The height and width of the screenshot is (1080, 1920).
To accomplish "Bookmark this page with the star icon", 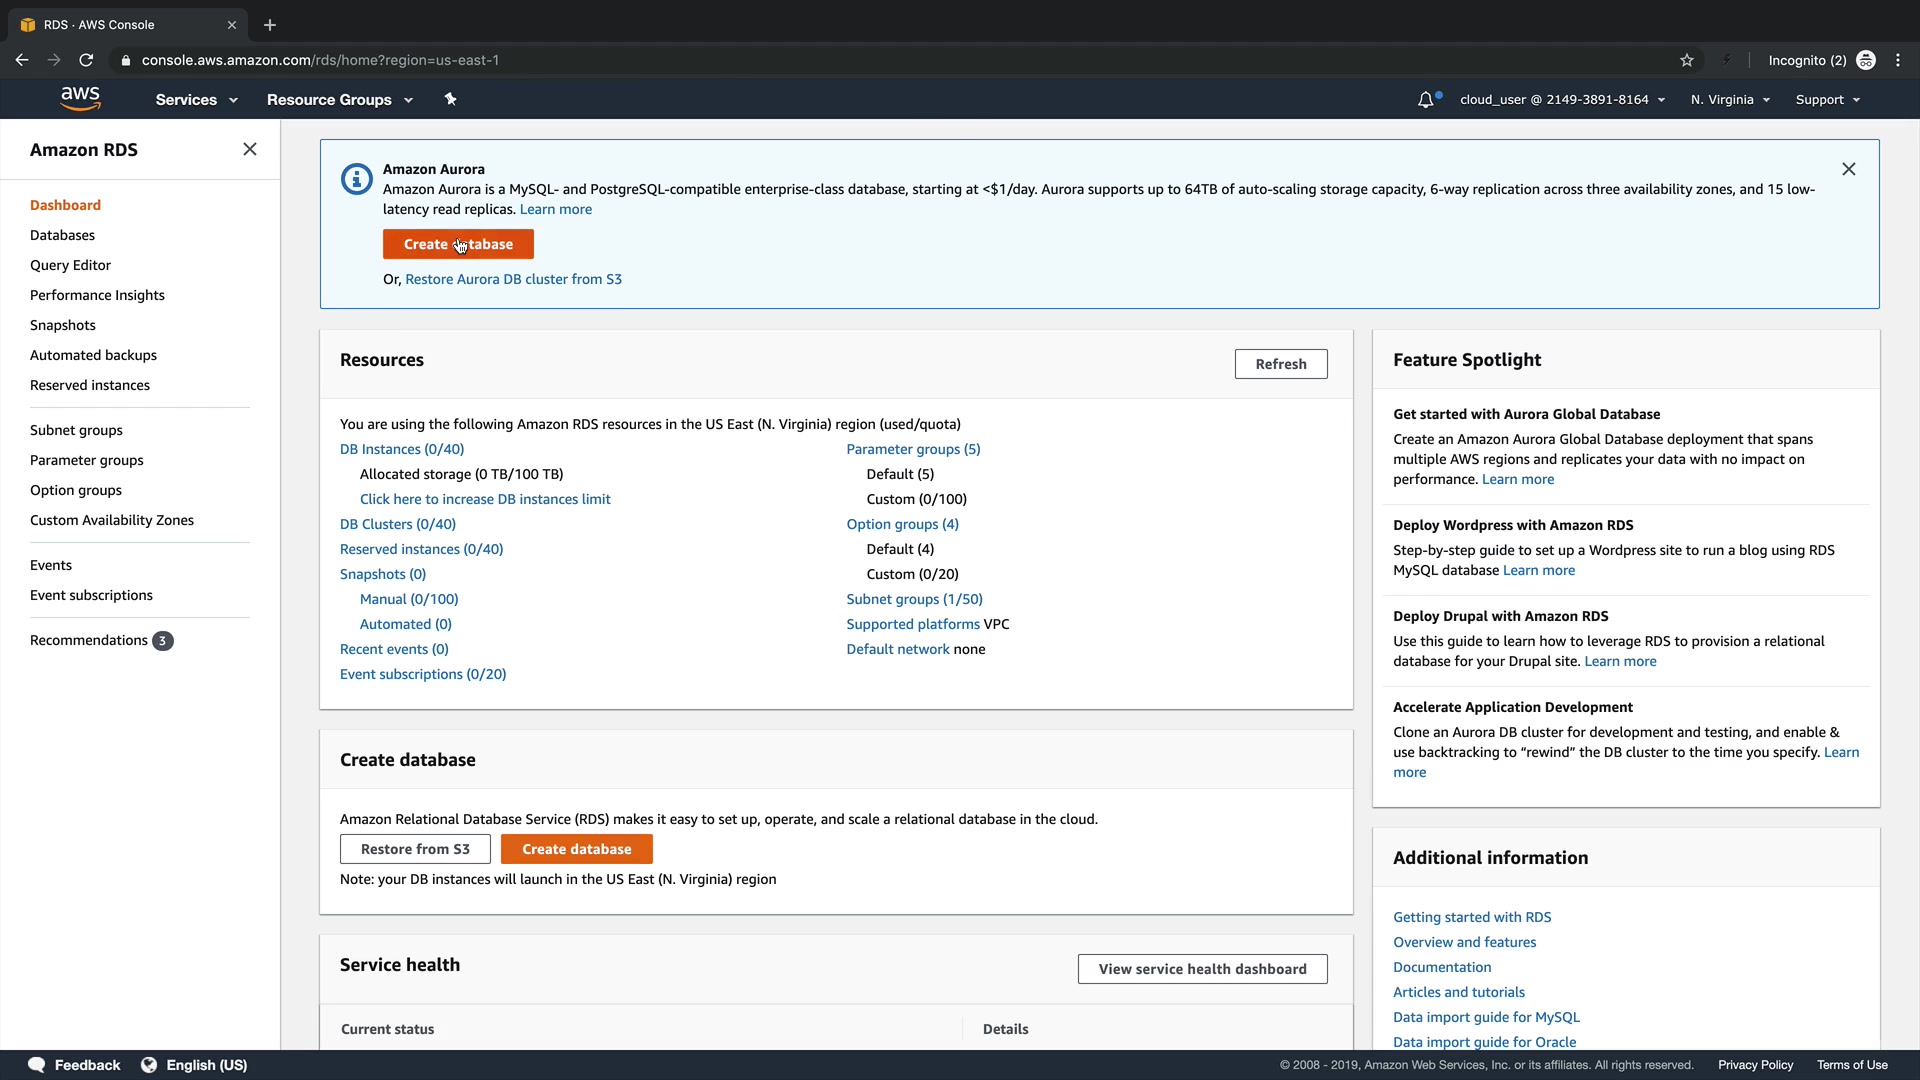I will click(x=1687, y=60).
